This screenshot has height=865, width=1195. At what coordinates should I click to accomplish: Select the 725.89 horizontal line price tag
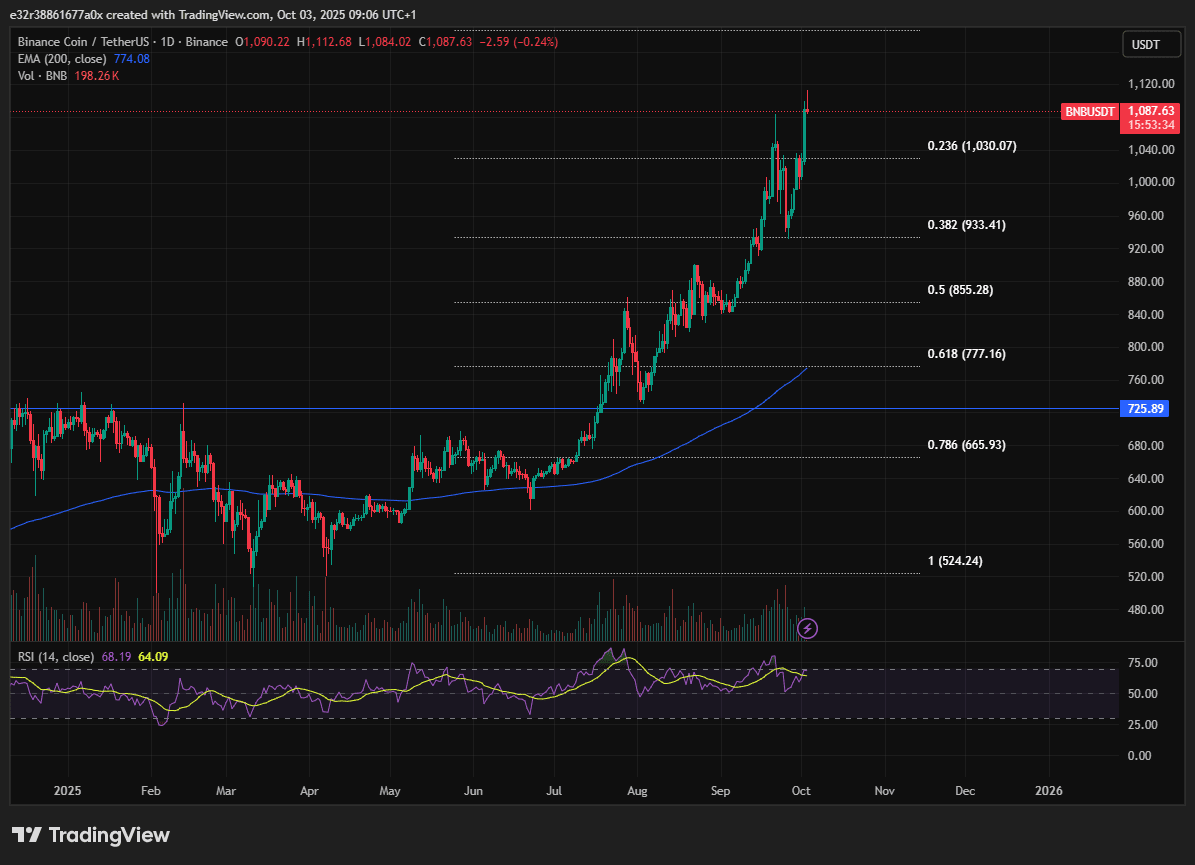pyautogui.click(x=1145, y=408)
